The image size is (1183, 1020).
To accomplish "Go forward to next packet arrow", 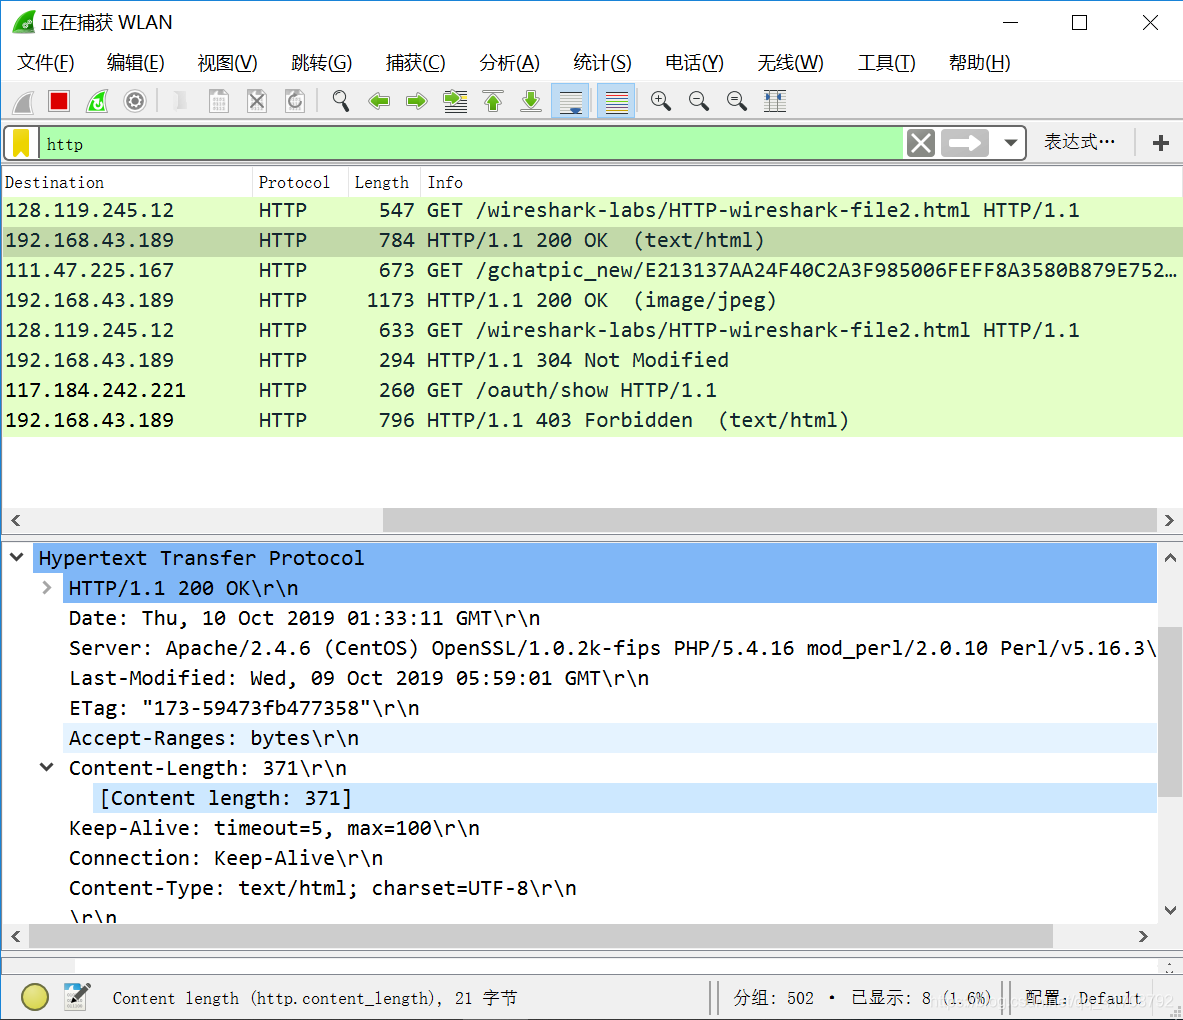I will [x=416, y=101].
